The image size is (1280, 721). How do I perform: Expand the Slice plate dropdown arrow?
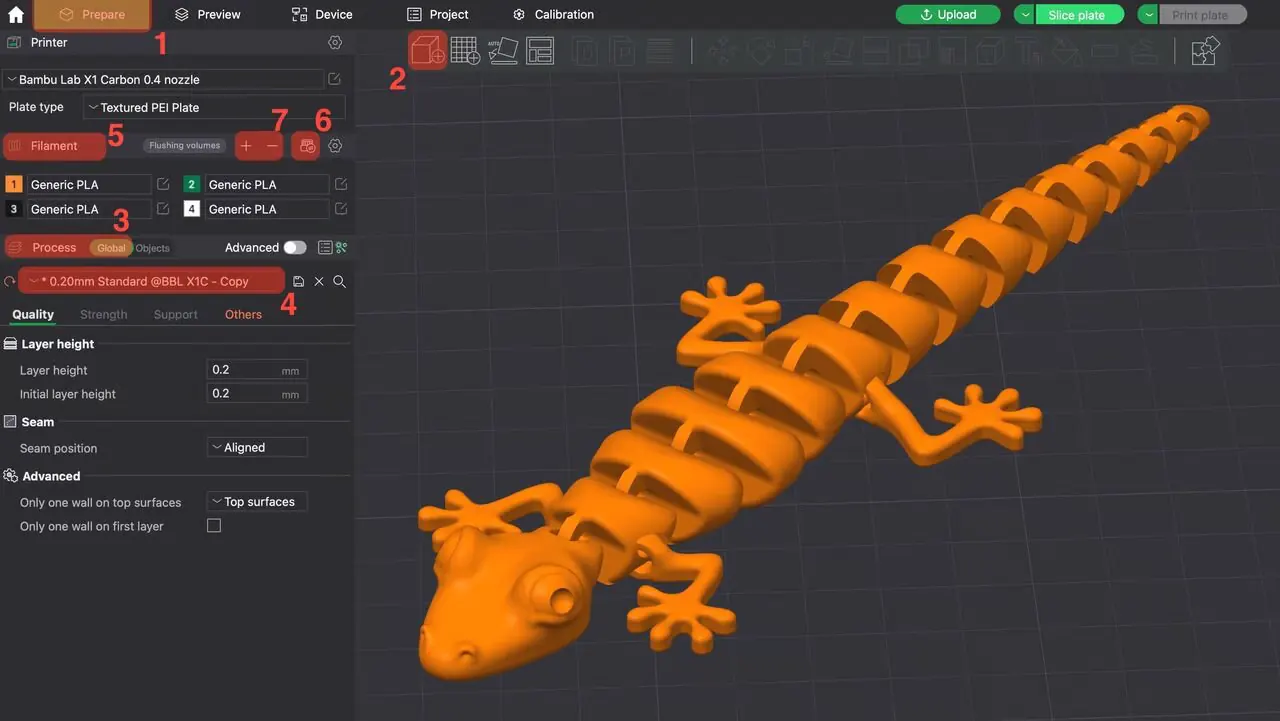click(1025, 15)
